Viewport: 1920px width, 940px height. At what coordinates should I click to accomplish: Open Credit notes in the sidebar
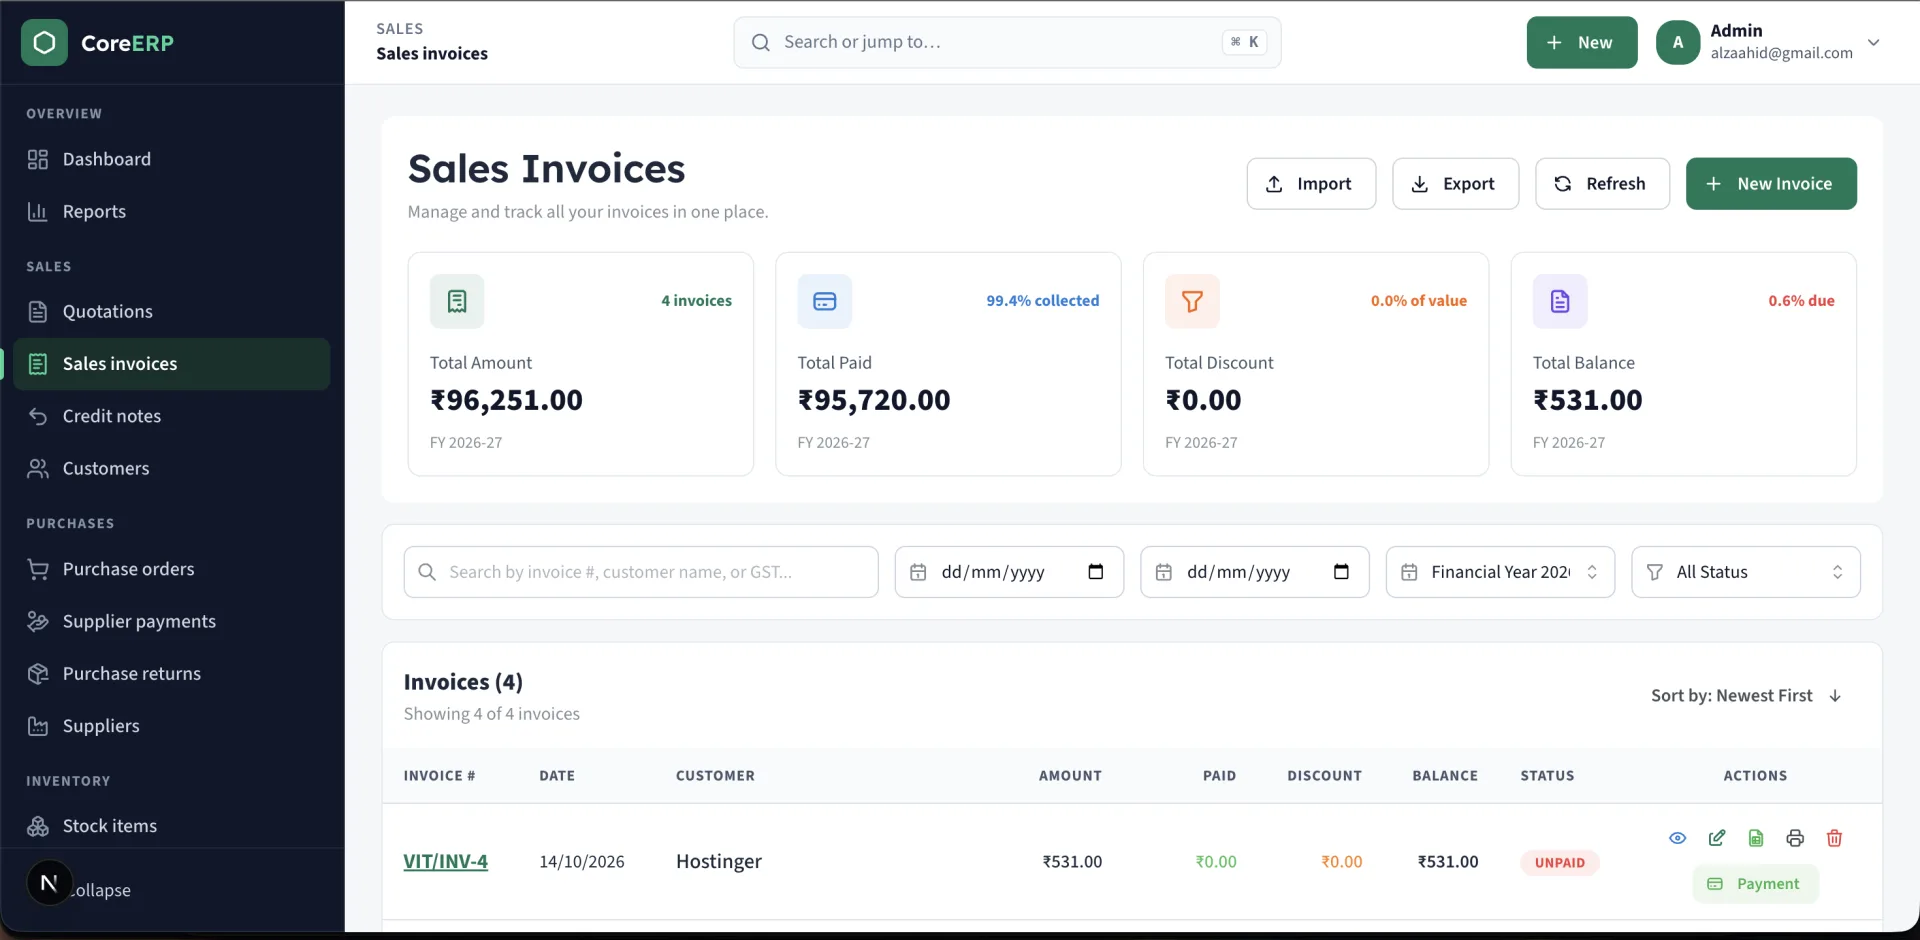click(172, 416)
